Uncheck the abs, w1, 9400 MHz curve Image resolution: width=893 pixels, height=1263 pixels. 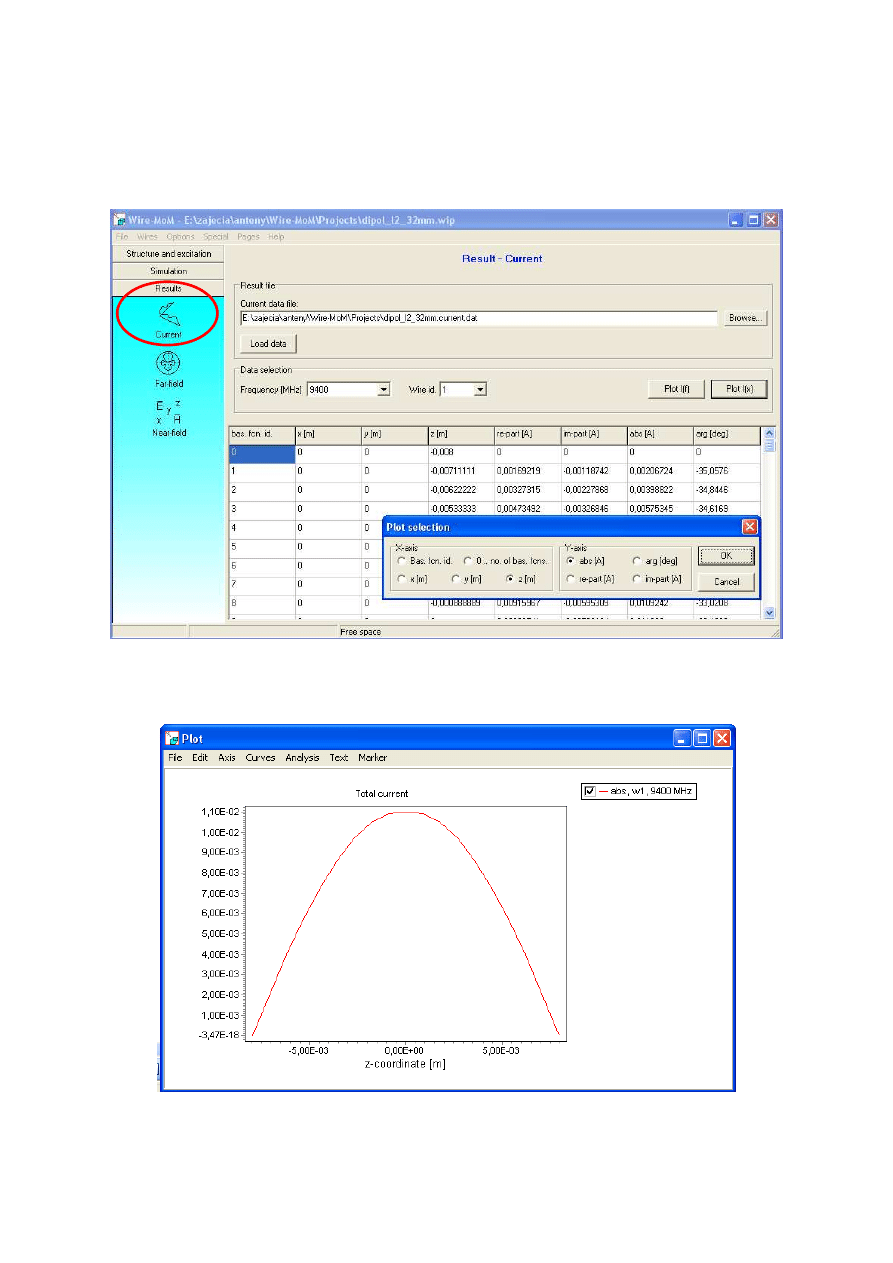coord(589,791)
